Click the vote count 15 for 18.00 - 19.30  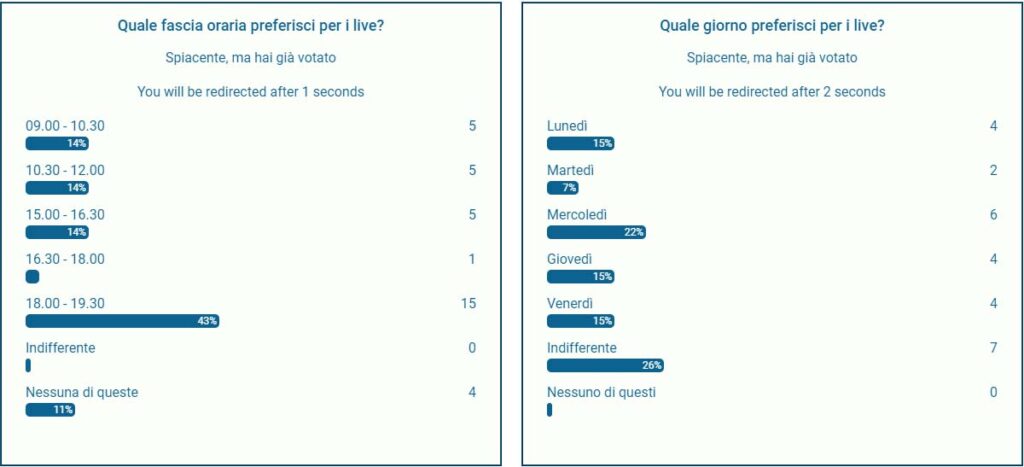pos(469,304)
